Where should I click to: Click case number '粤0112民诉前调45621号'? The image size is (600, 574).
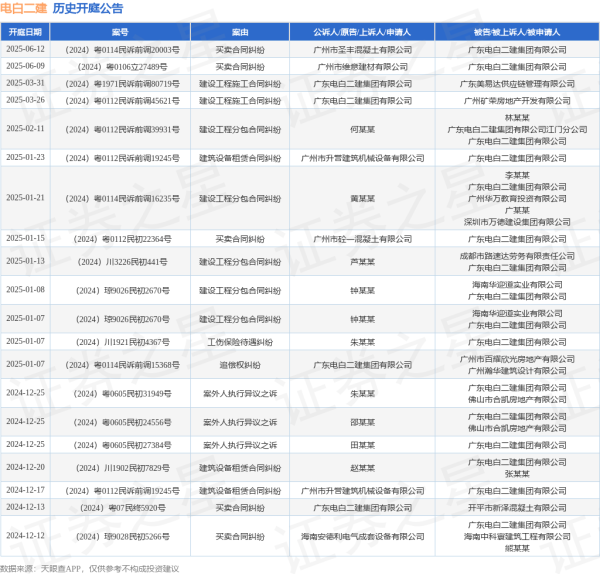coord(137,101)
